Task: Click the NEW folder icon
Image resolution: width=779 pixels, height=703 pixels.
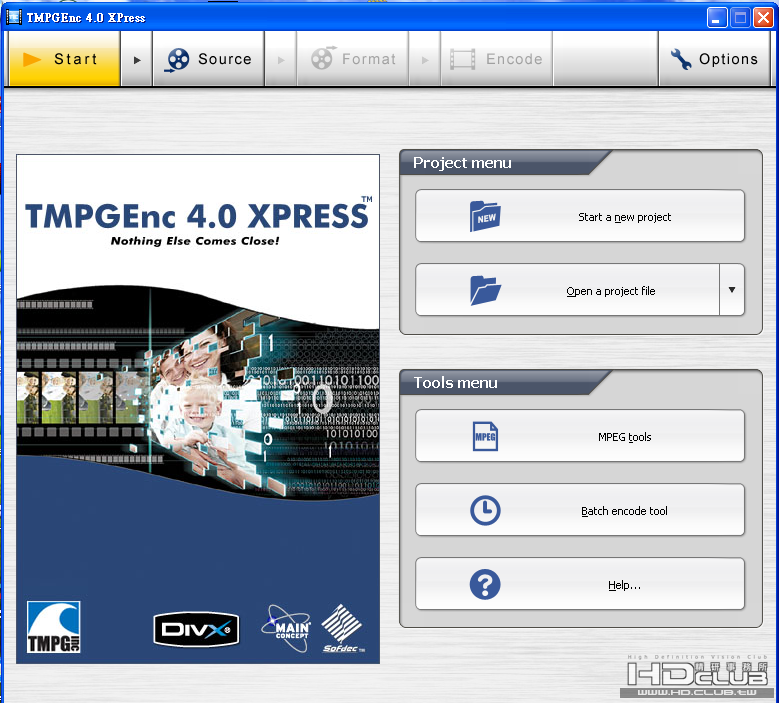Action: (485, 216)
